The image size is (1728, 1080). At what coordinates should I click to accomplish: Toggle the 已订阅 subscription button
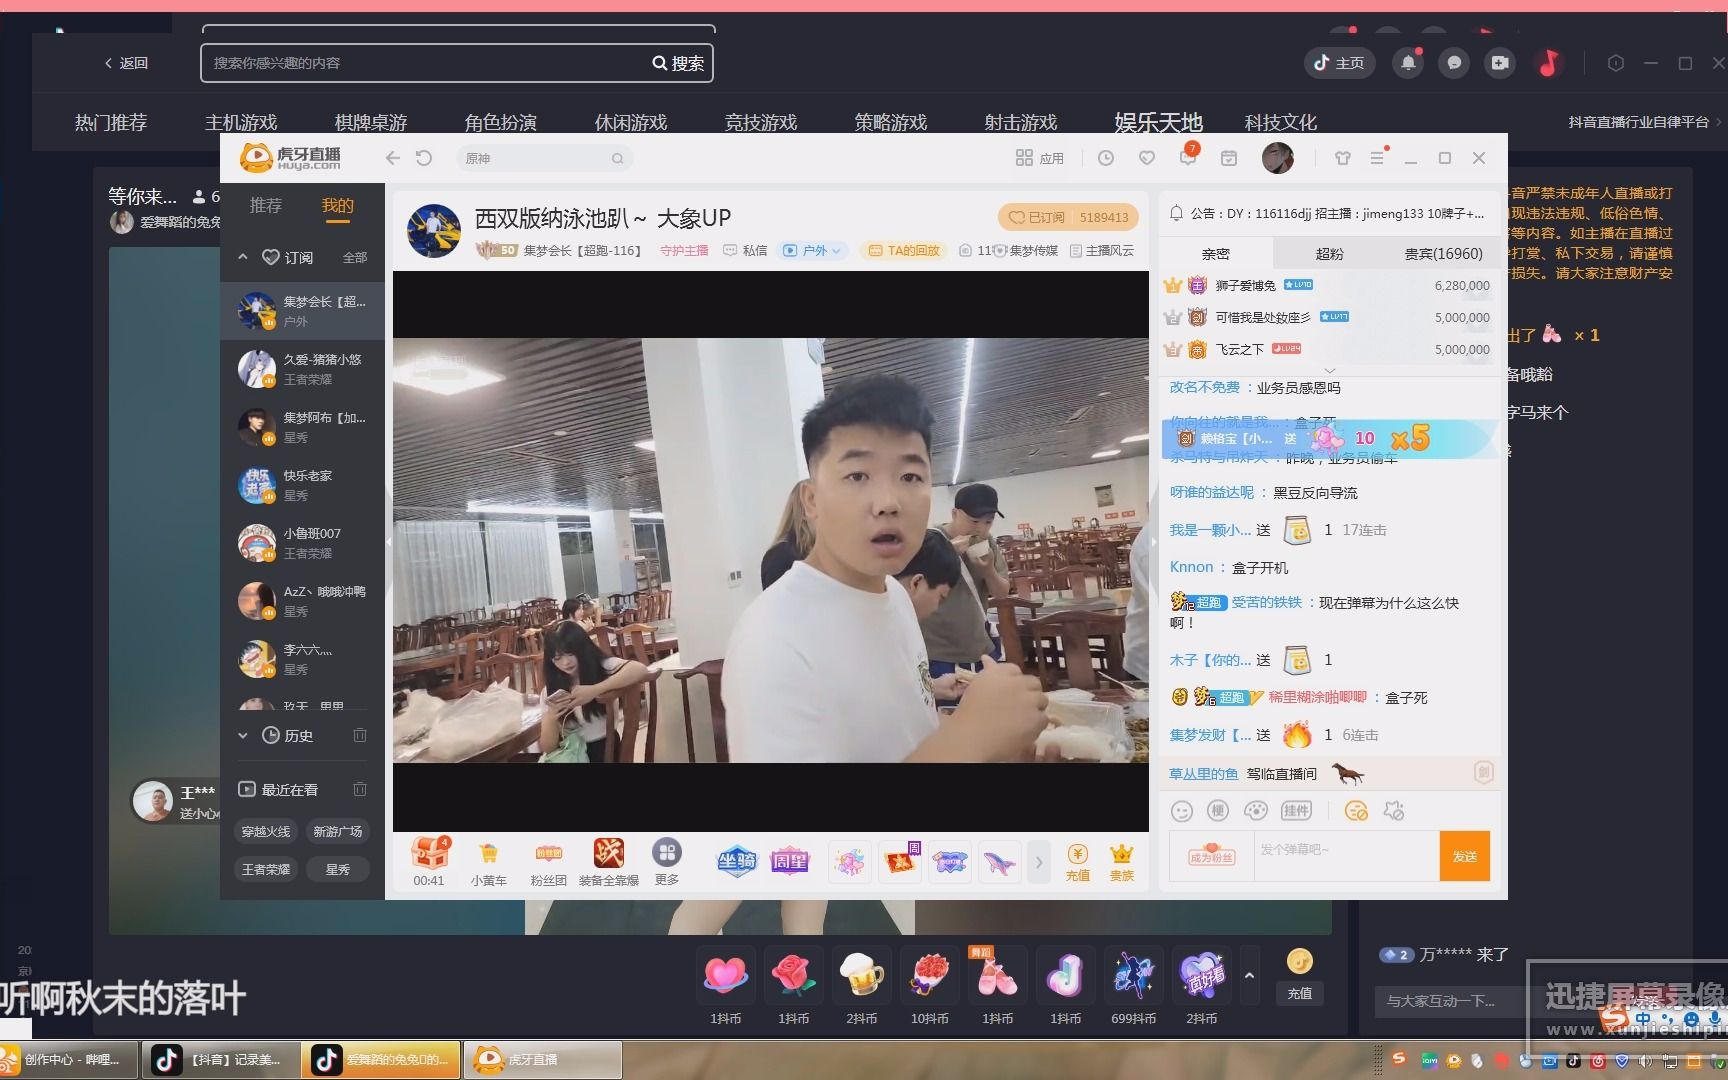click(x=1068, y=217)
